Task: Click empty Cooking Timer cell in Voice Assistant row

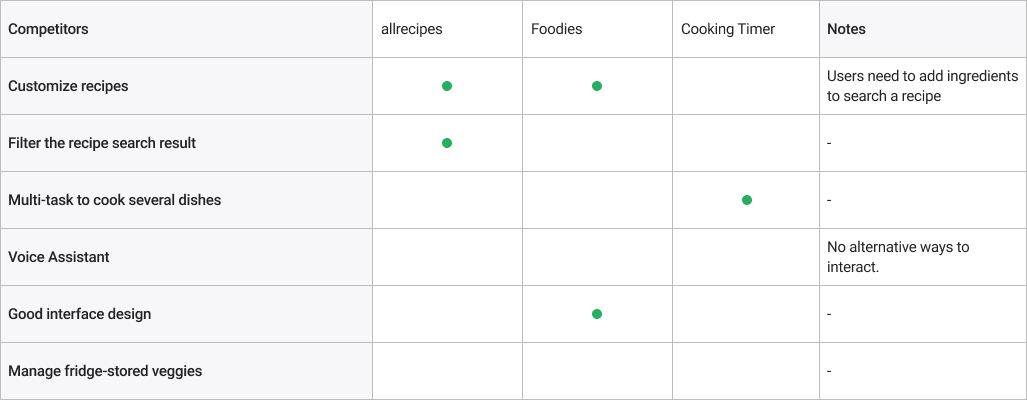Action: click(x=747, y=257)
